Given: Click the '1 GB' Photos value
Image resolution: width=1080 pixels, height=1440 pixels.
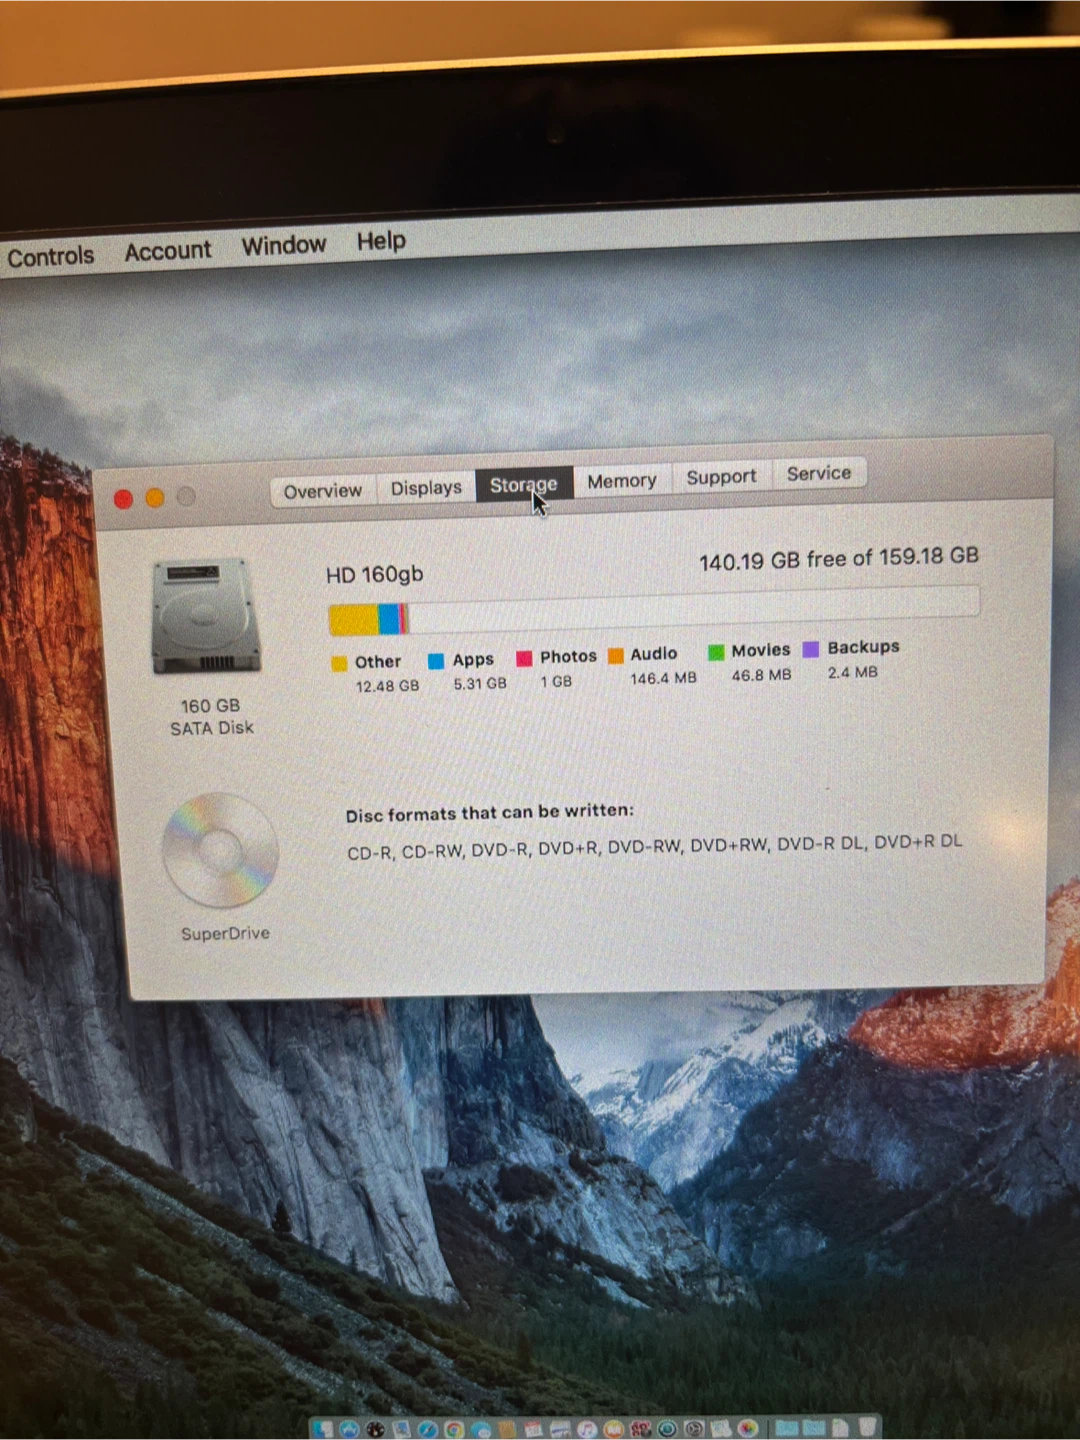Looking at the screenshot, I should pos(556,681).
